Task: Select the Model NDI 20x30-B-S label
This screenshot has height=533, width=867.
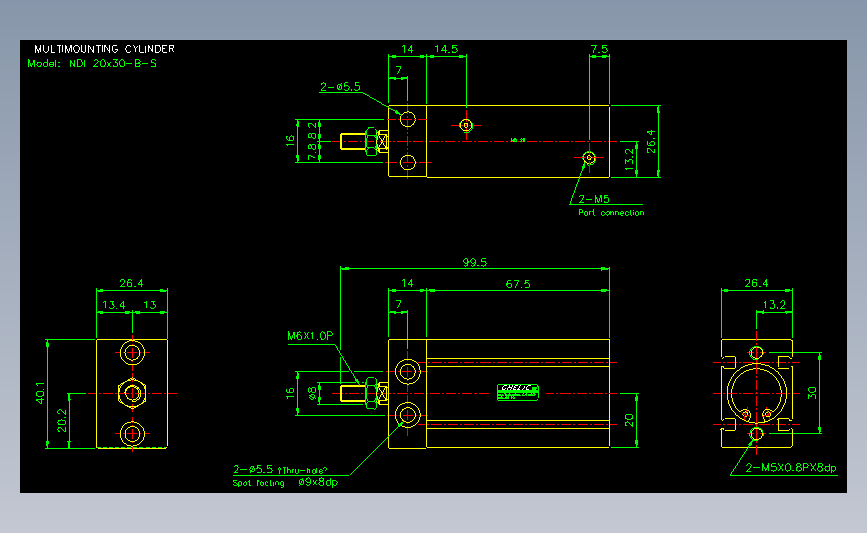Action: pos(92,64)
